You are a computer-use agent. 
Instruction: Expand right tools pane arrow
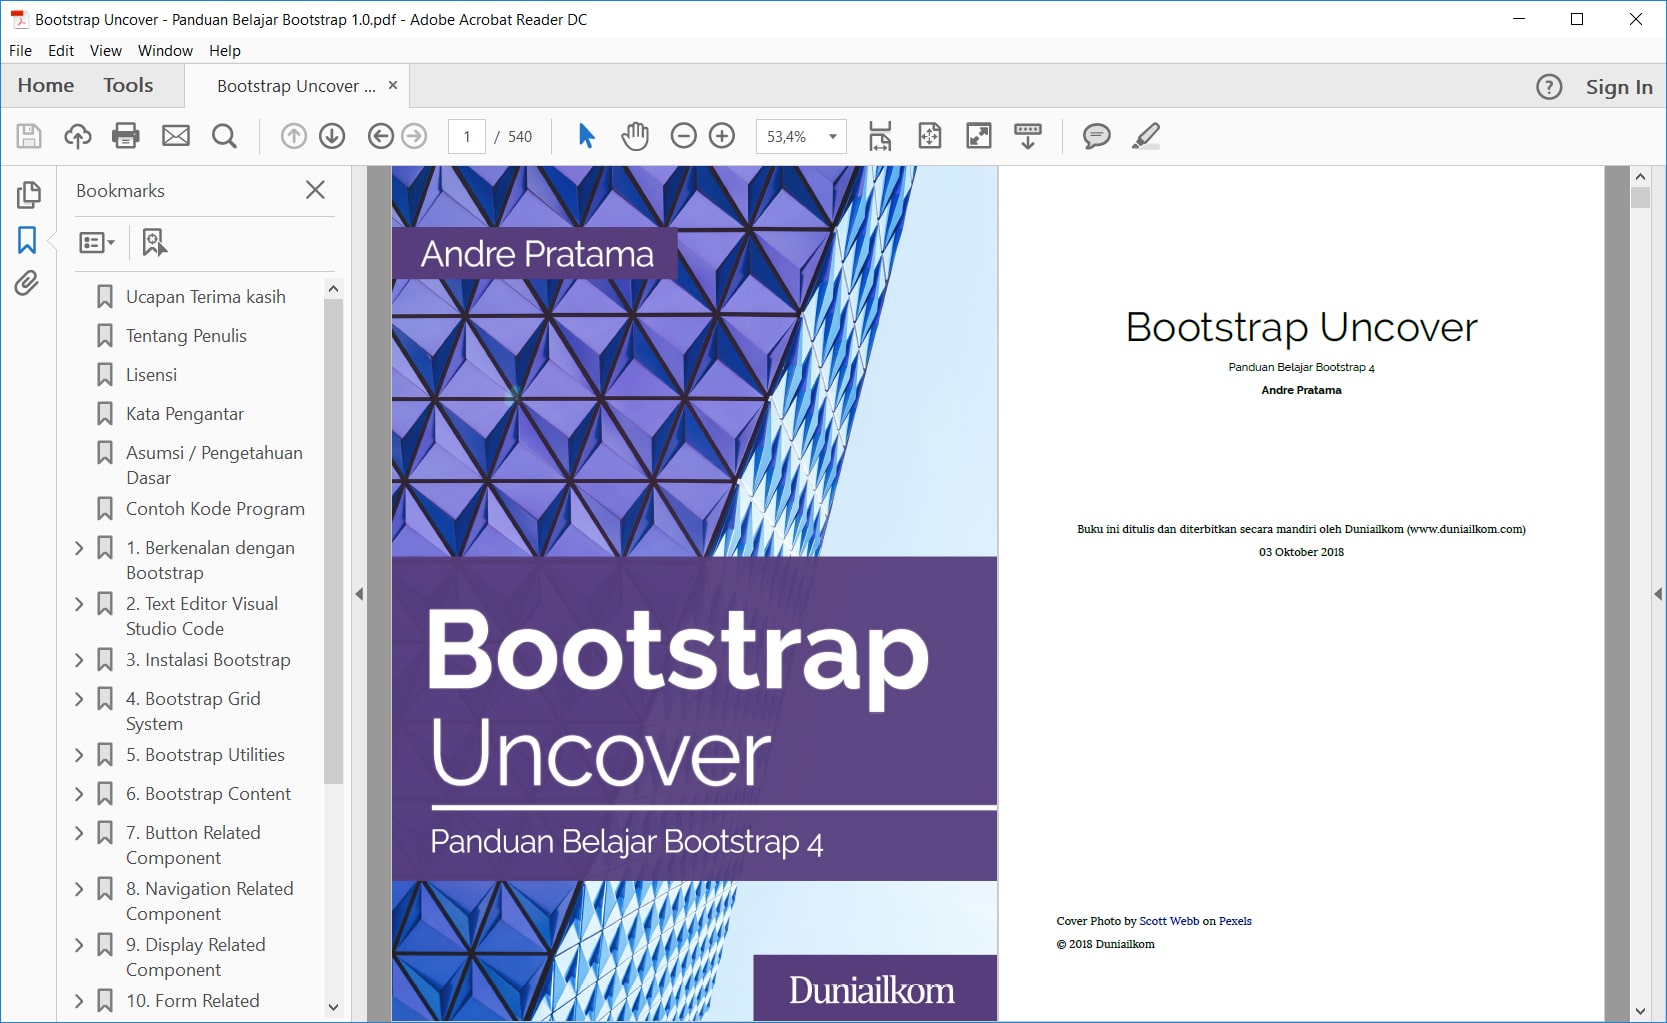click(1658, 594)
